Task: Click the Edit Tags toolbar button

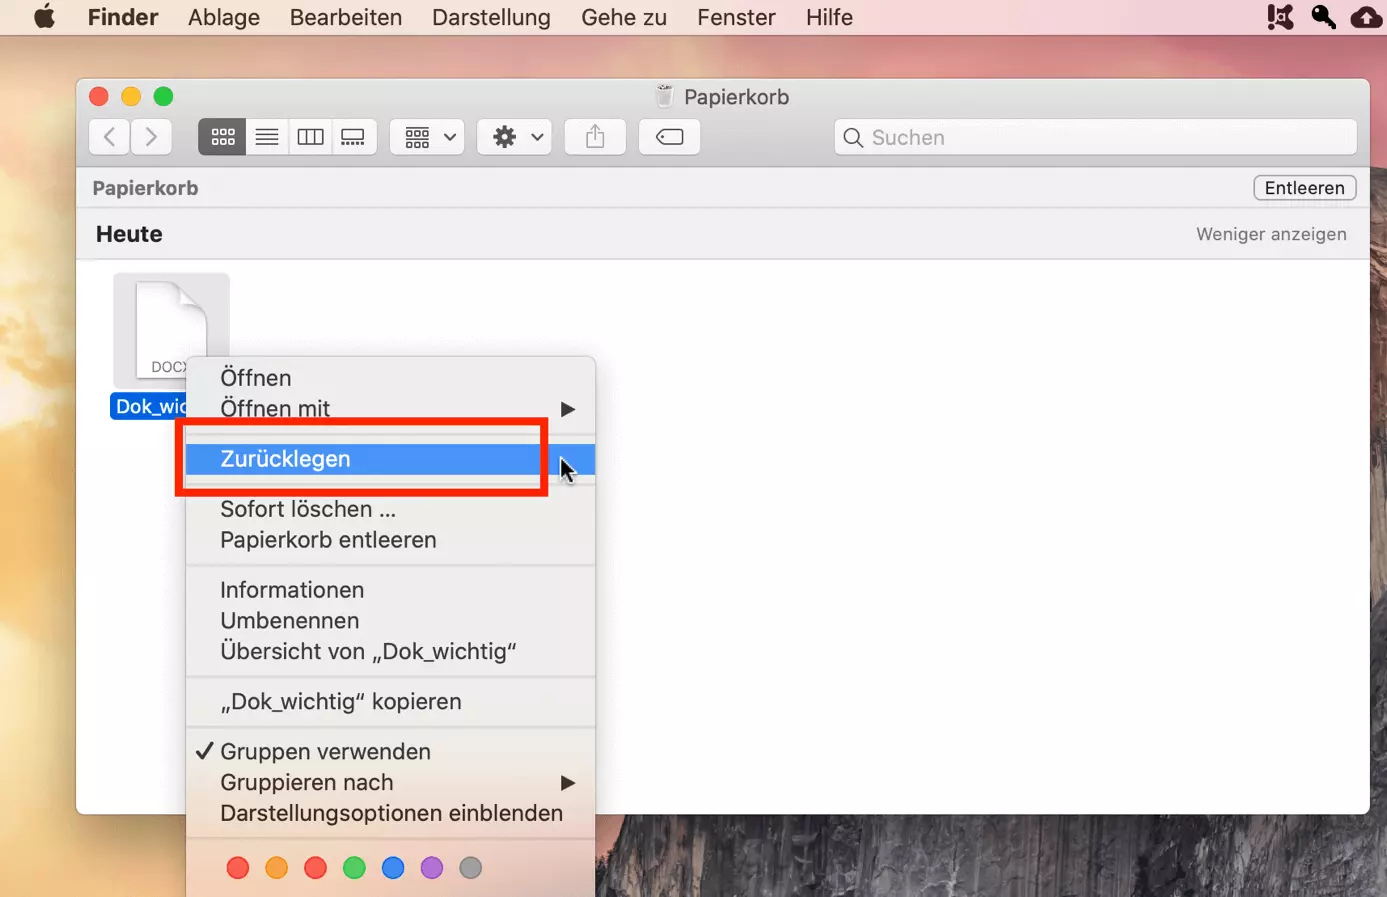Action: tap(669, 137)
